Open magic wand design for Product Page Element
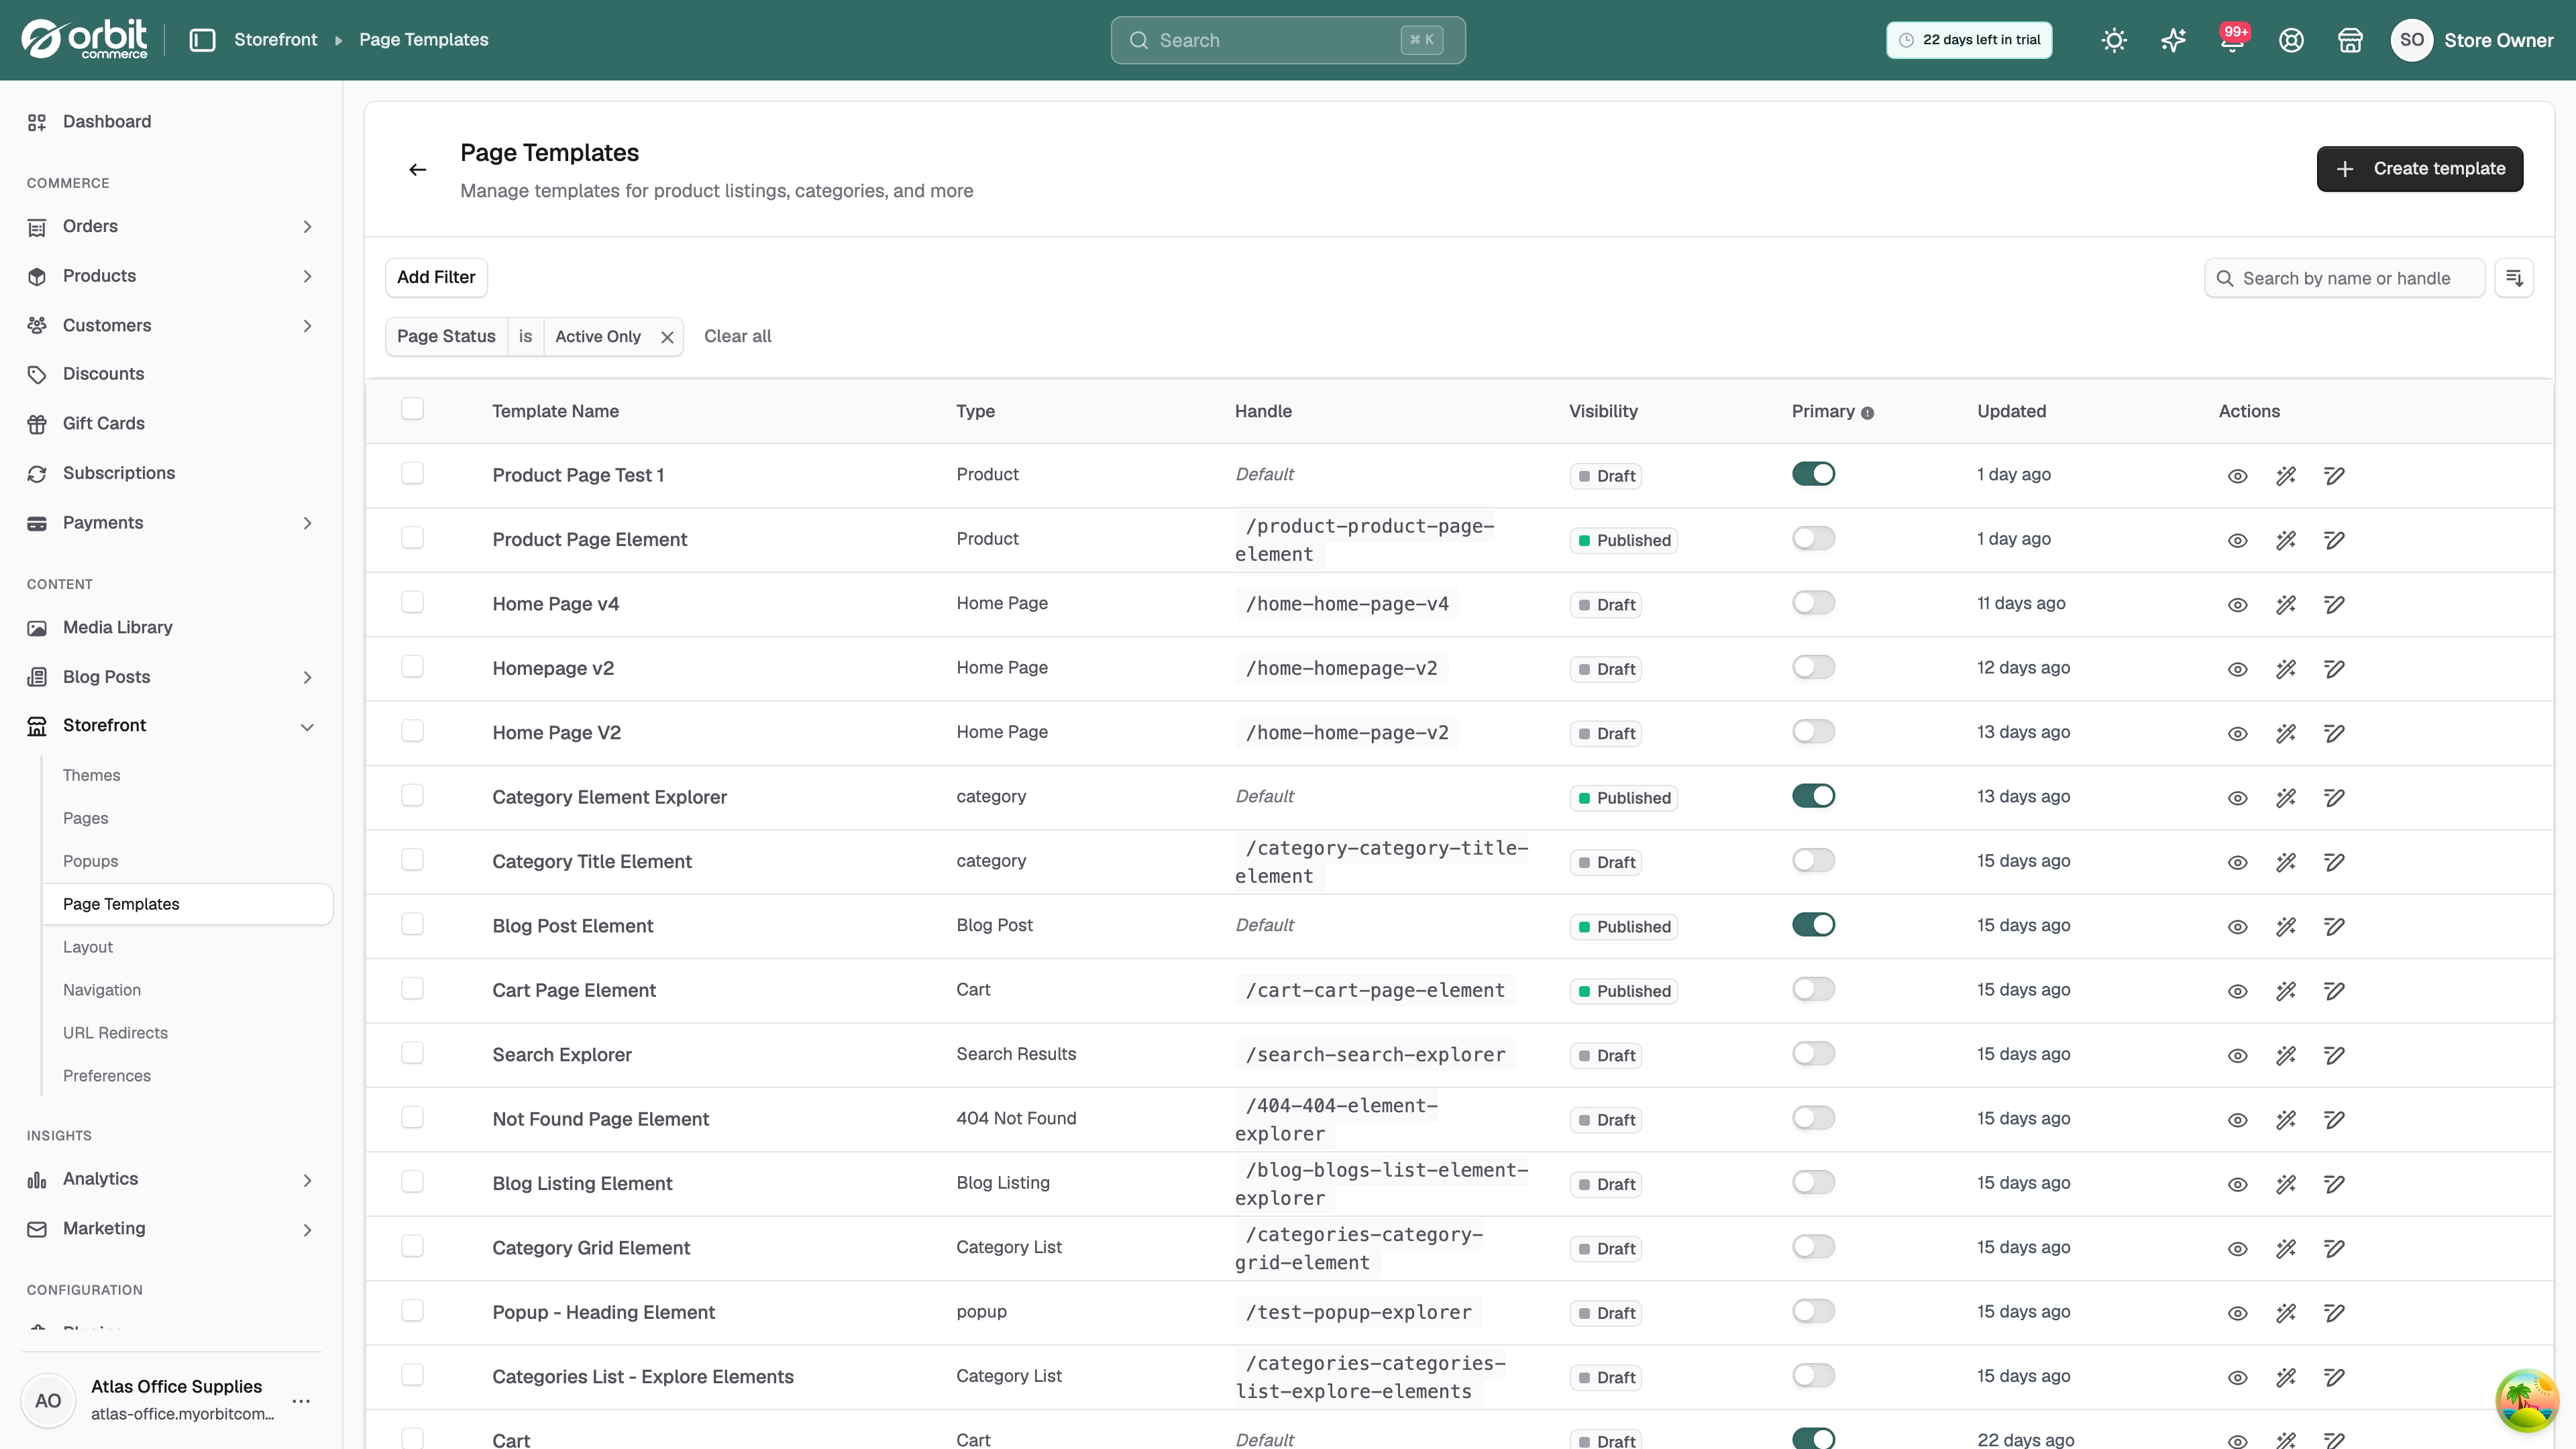This screenshot has width=2576, height=1449. [2286, 540]
